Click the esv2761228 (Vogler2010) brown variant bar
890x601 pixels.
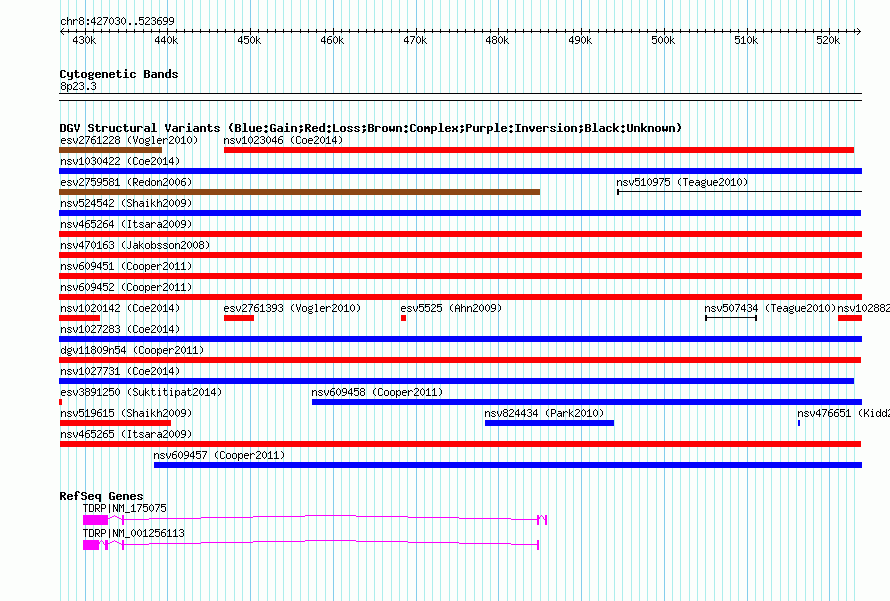click(111, 150)
